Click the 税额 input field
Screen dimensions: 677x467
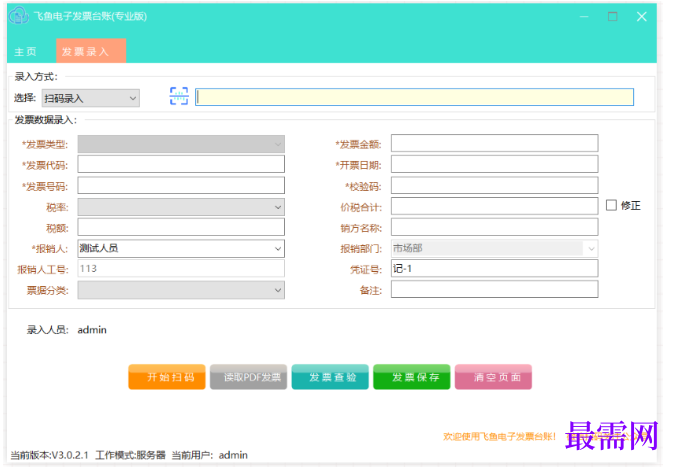point(181,227)
